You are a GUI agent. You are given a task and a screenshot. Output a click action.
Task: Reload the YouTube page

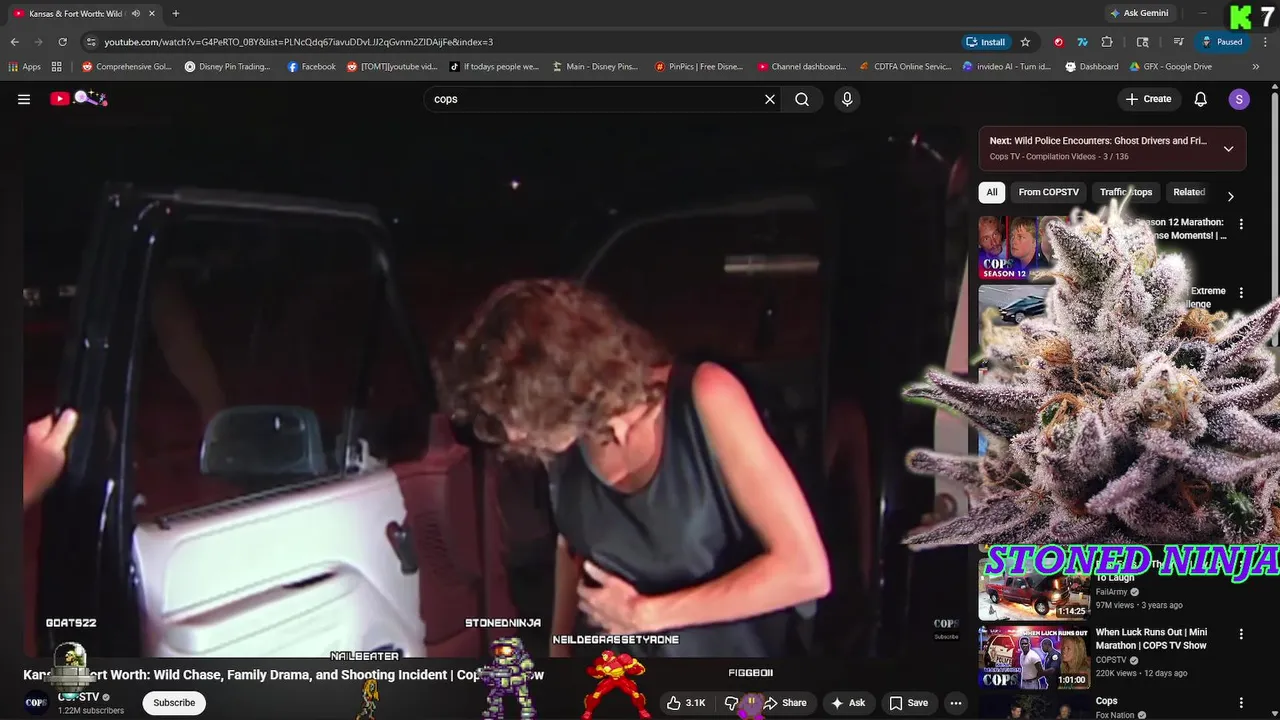(x=63, y=42)
